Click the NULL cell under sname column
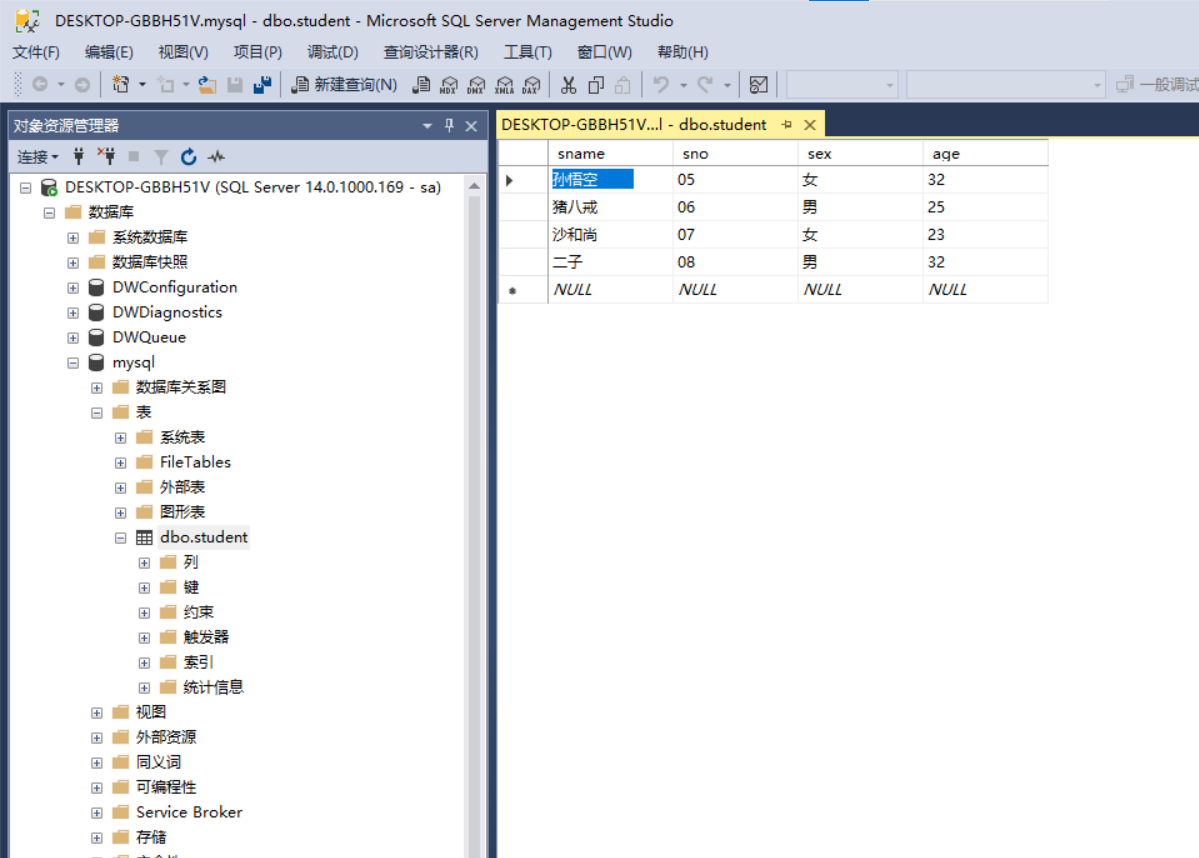1199x858 pixels. pyautogui.click(x=610, y=290)
